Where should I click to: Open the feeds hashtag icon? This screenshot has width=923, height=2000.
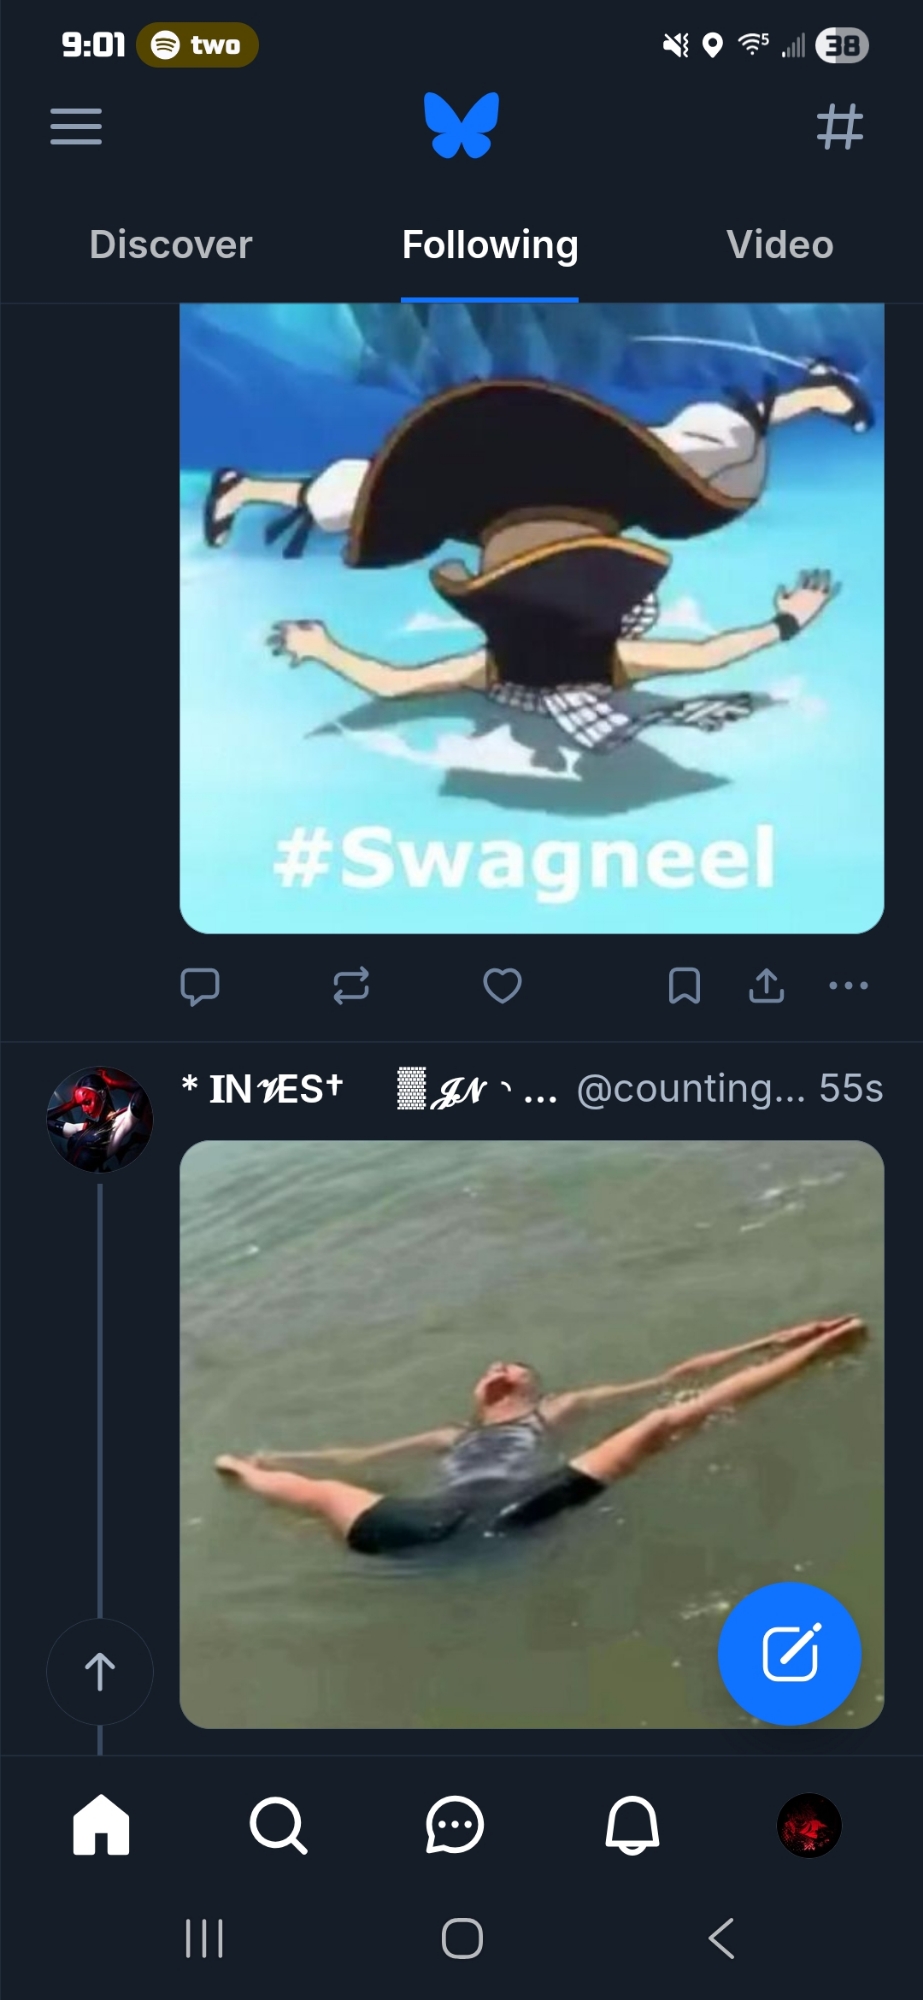839,127
